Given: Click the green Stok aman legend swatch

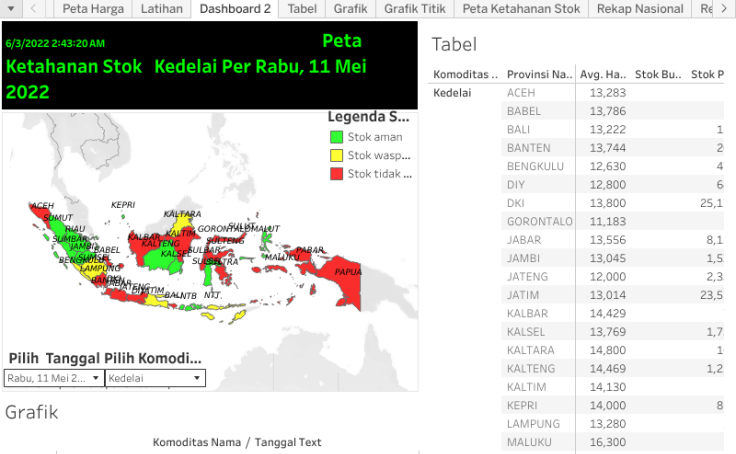Looking at the screenshot, I should point(337,137).
